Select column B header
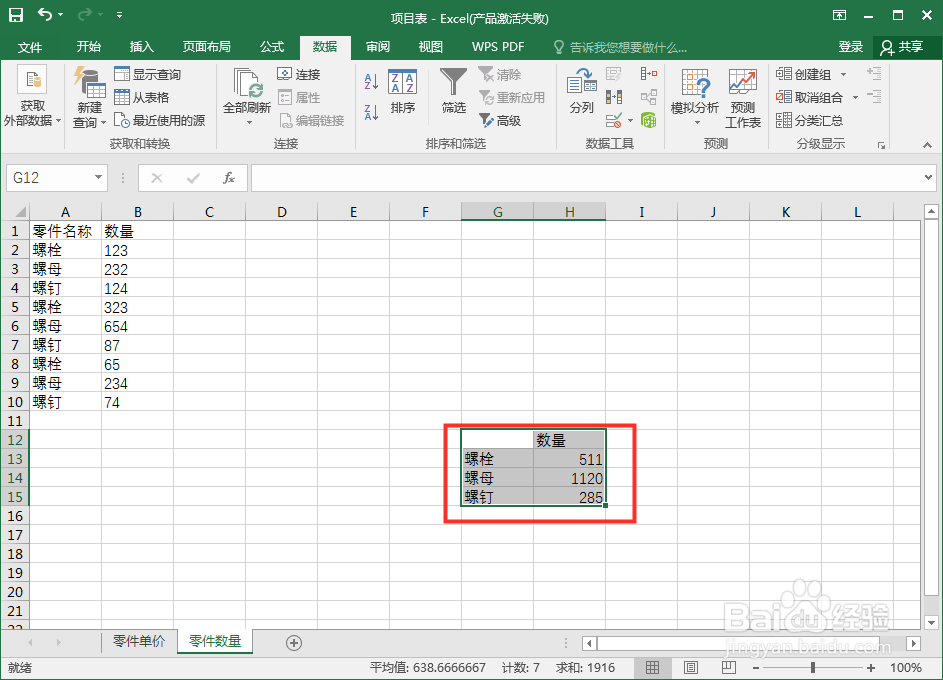 [x=138, y=212]
